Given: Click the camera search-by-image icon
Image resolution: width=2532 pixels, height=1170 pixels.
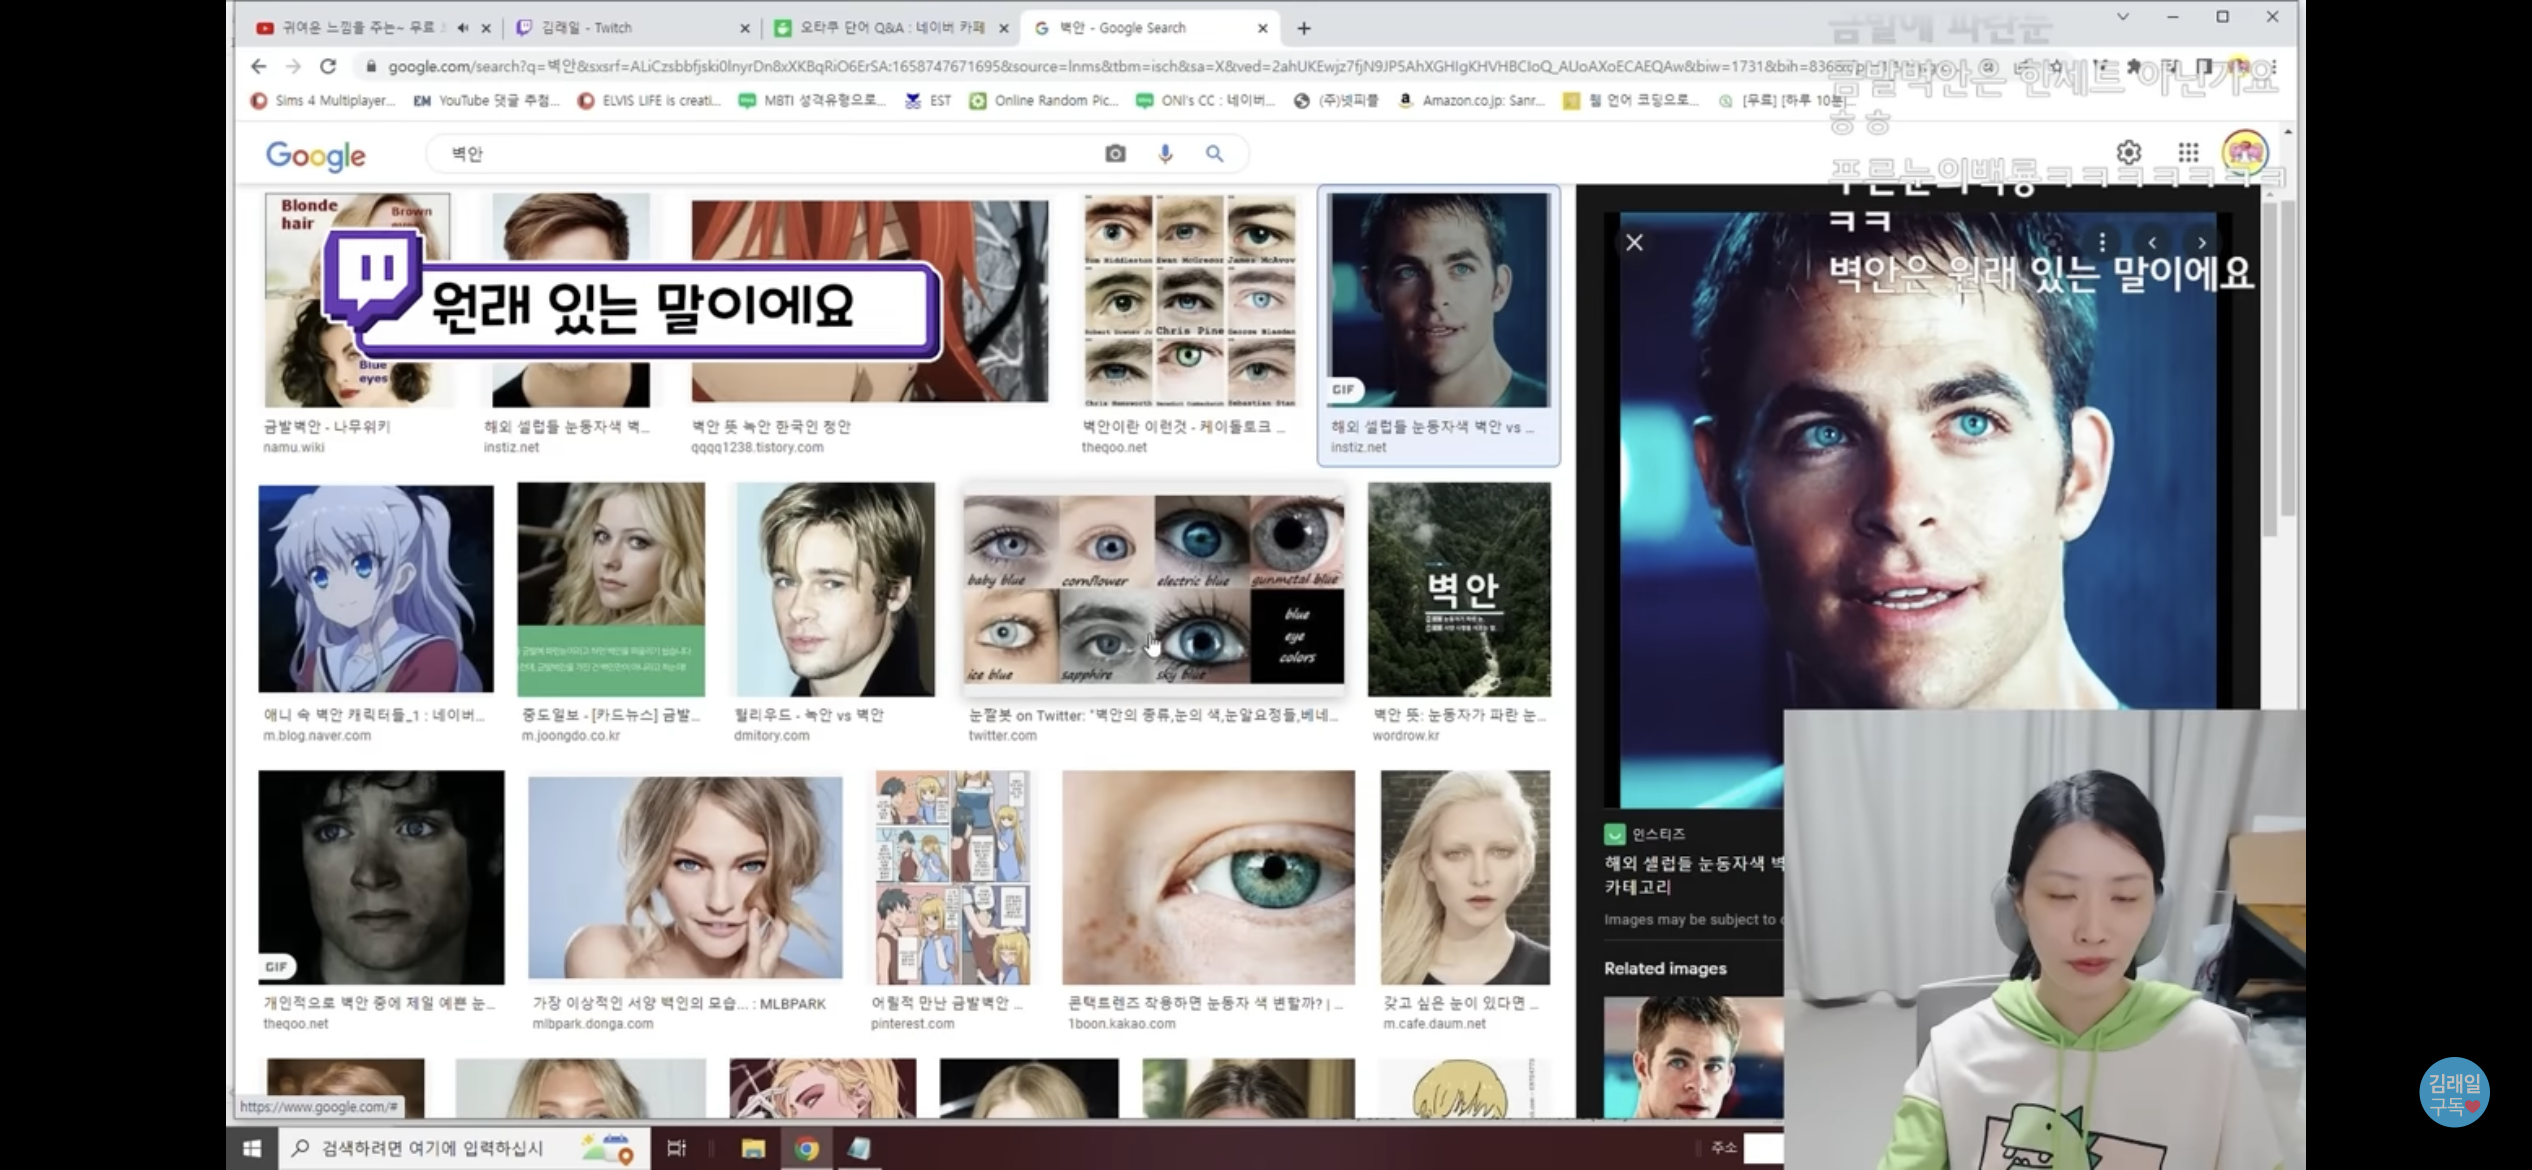Looking at the screenshot, I should coord(1115,154).
